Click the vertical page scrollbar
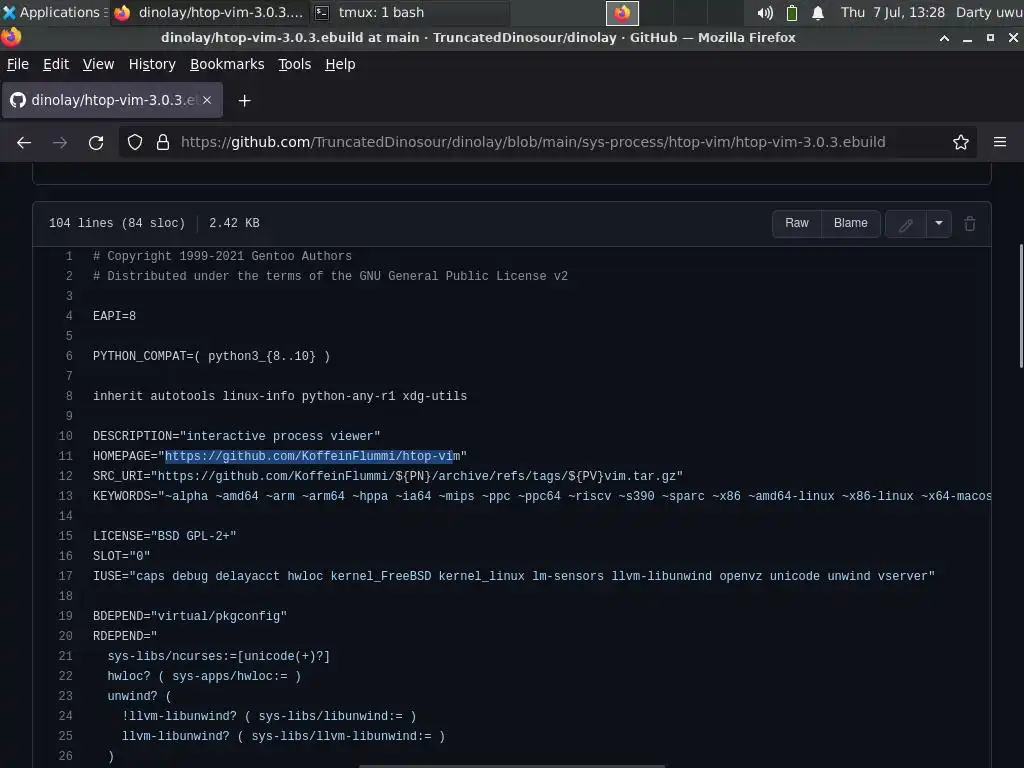Viewport: 1024px width, 768px height. click(1020, 306)
